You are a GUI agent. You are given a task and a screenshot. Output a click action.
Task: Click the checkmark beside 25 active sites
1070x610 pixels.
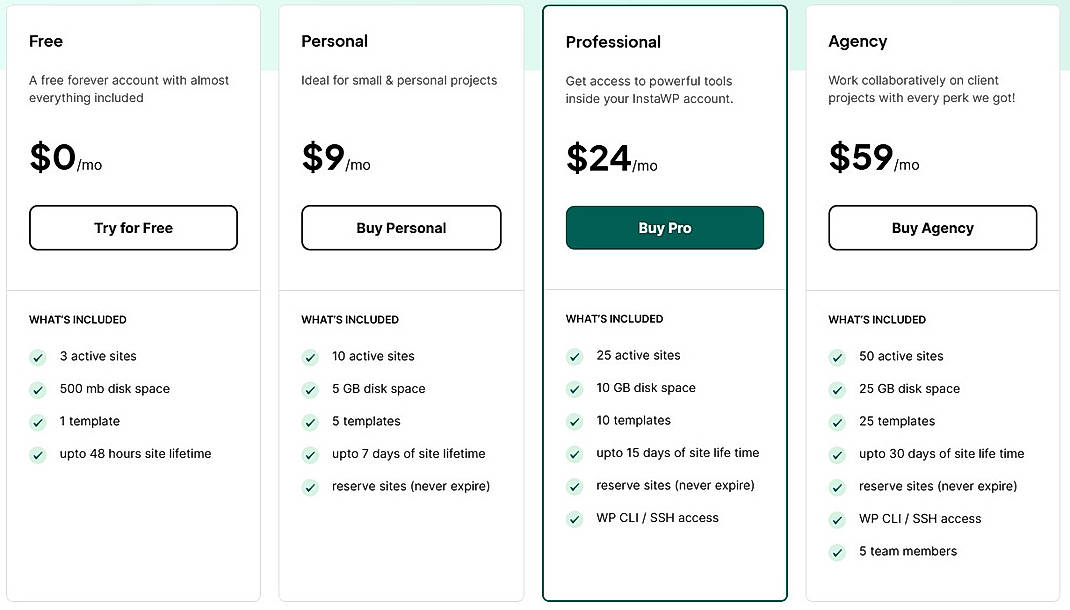click(x=574, y=355)
